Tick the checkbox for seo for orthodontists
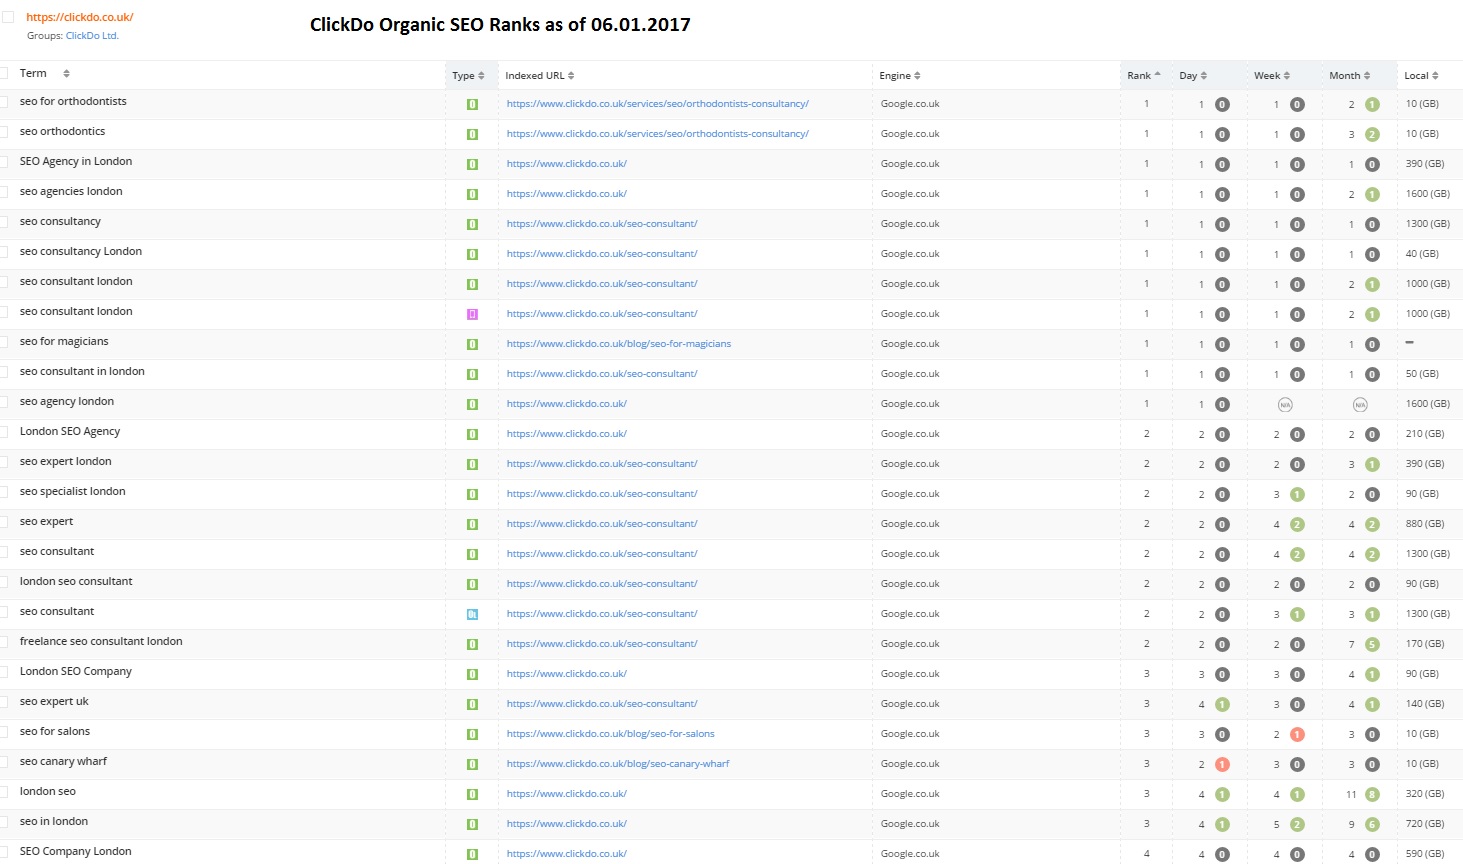The image size is (1463, 864). point(4,102)
